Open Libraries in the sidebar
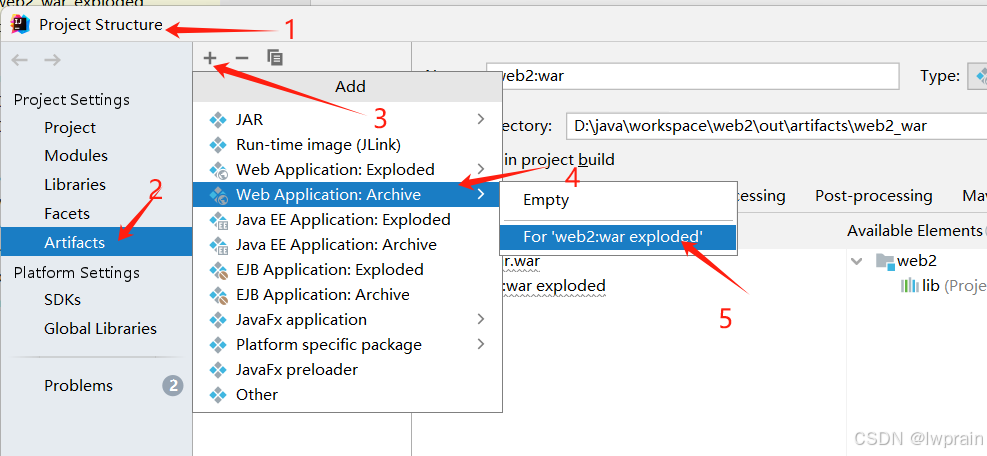The height and width of the screenshot is (456, 987). pyautogui.click(x=75, y=185)
